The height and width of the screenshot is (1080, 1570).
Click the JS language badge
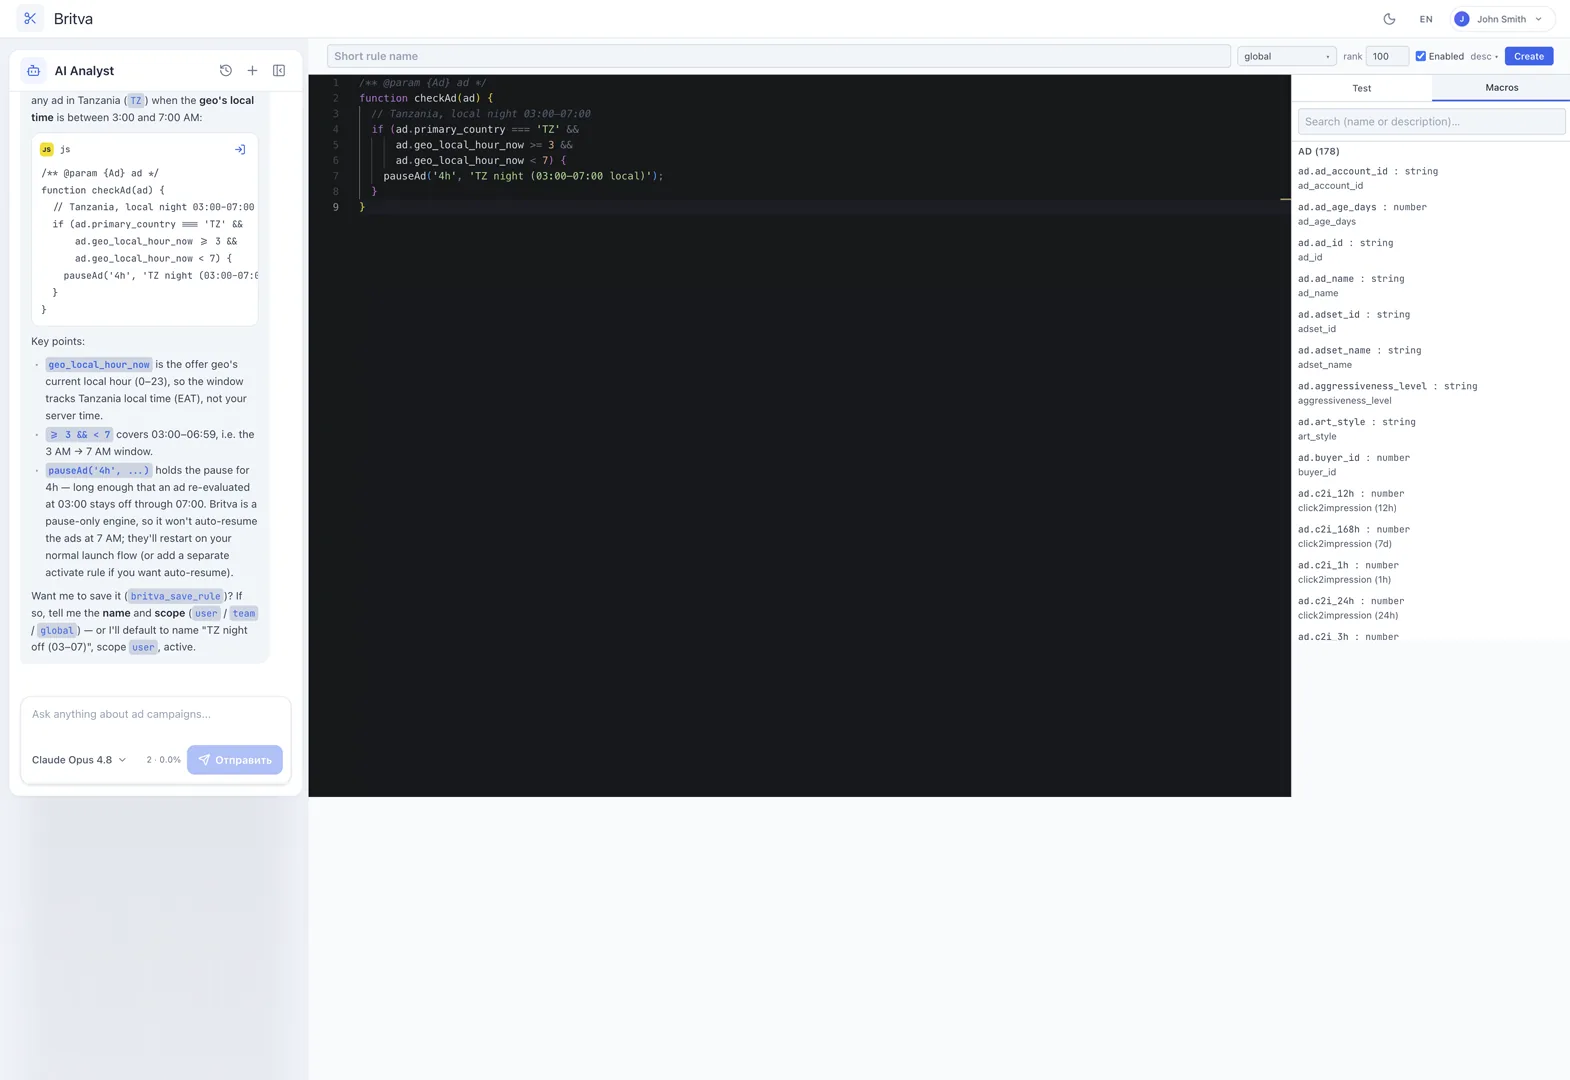[46, 150]
